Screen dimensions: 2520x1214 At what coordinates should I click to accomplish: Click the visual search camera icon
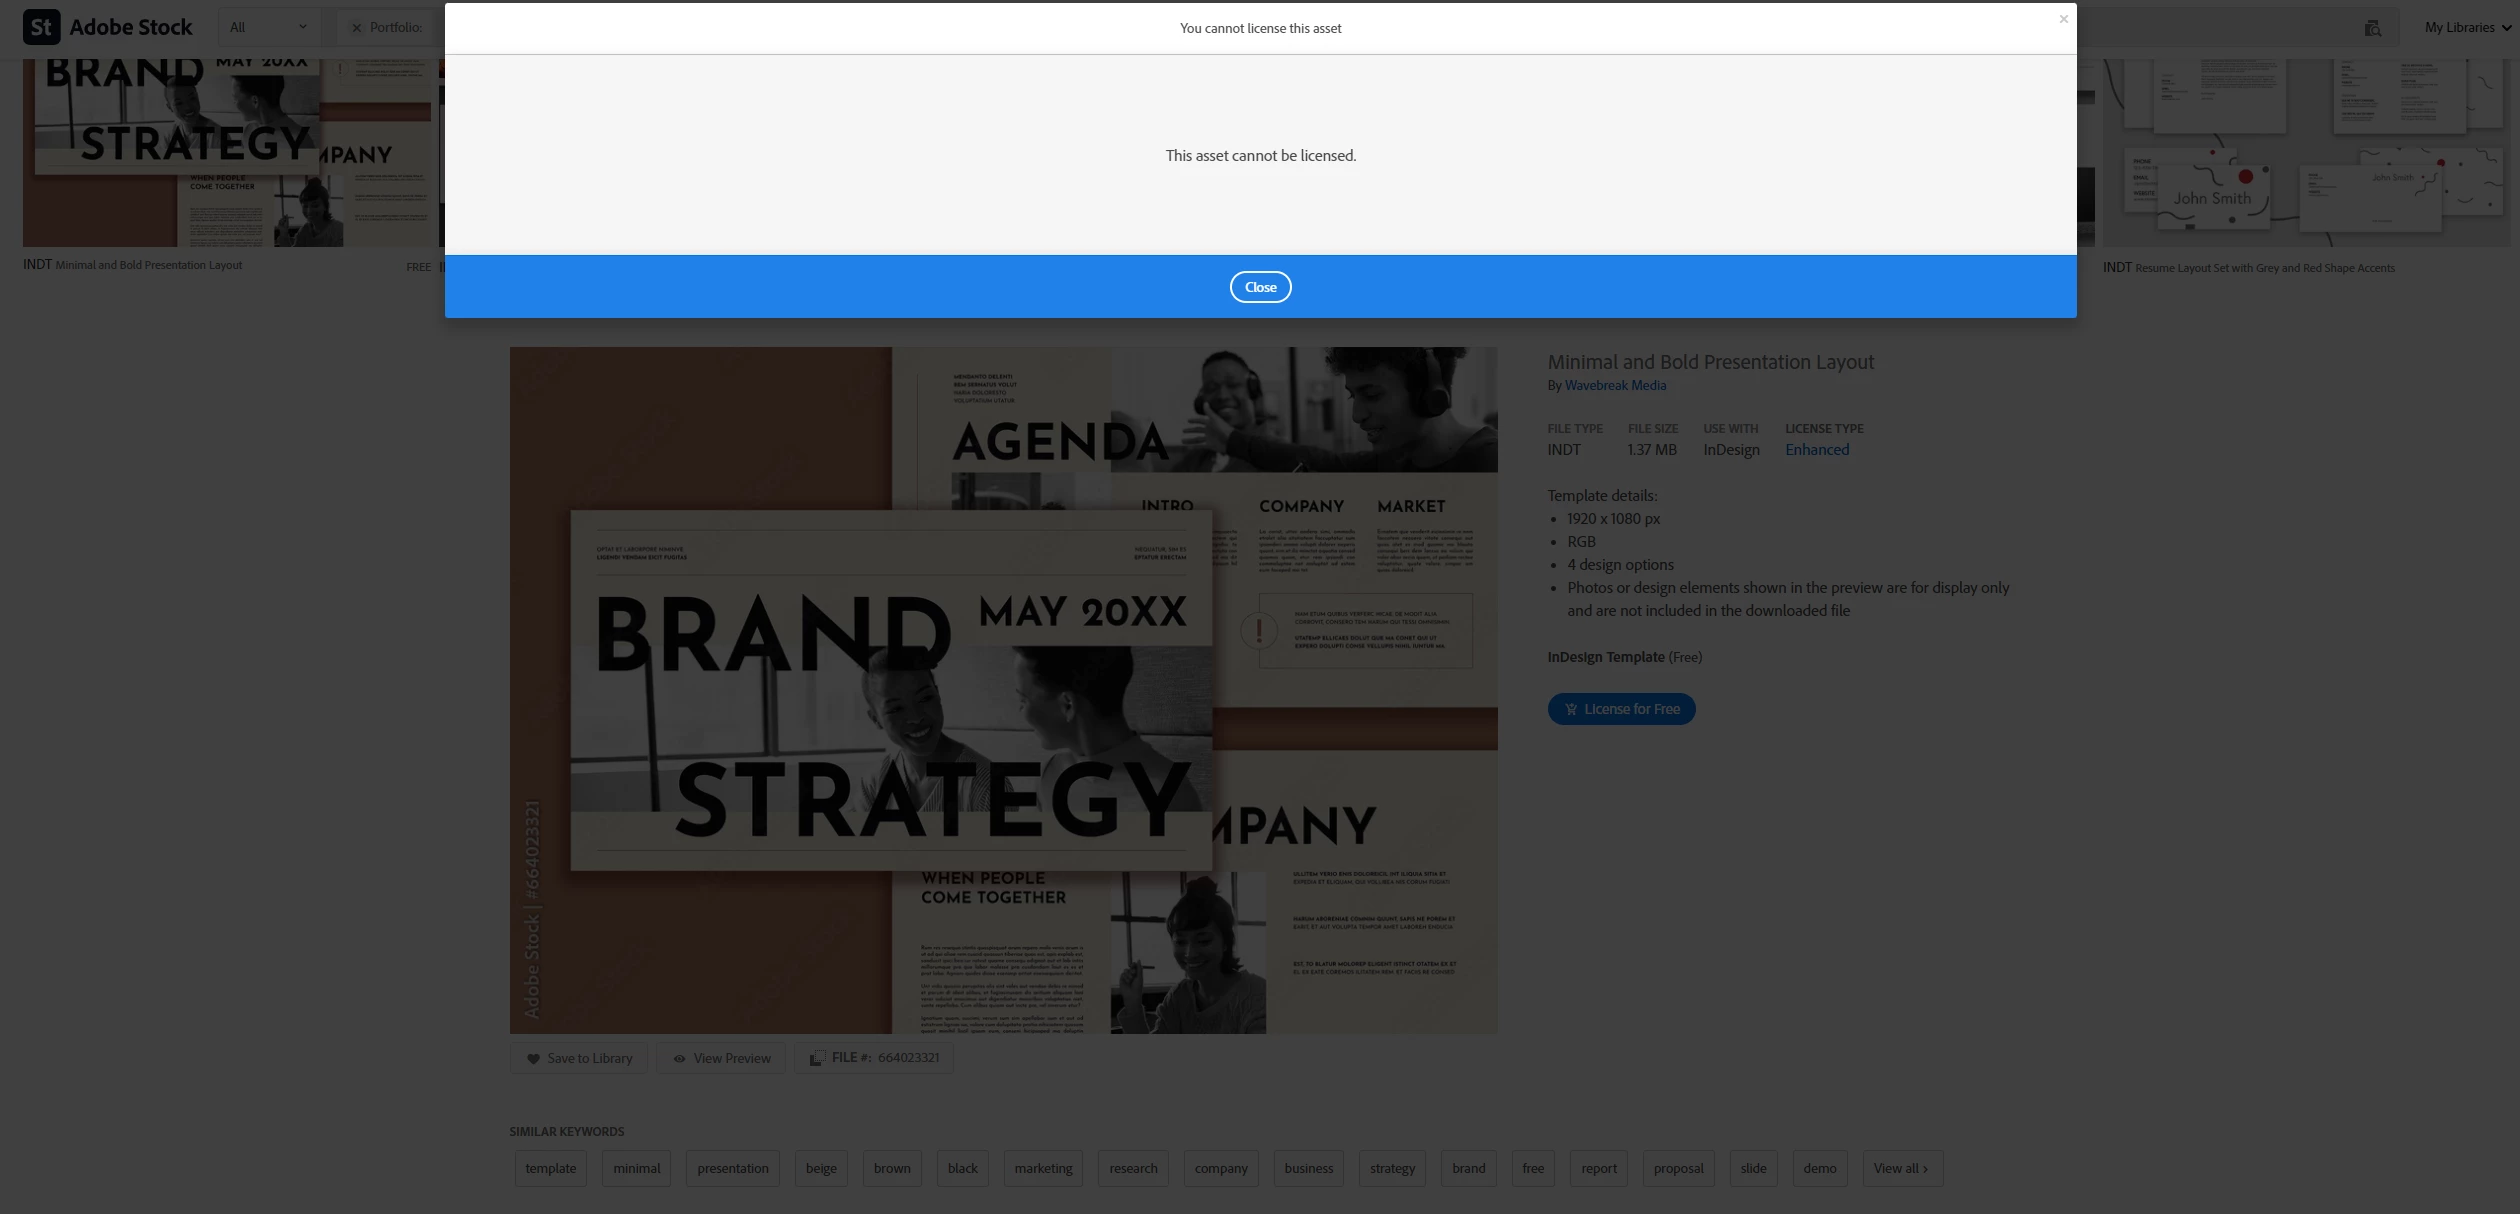click(2372, 28)
